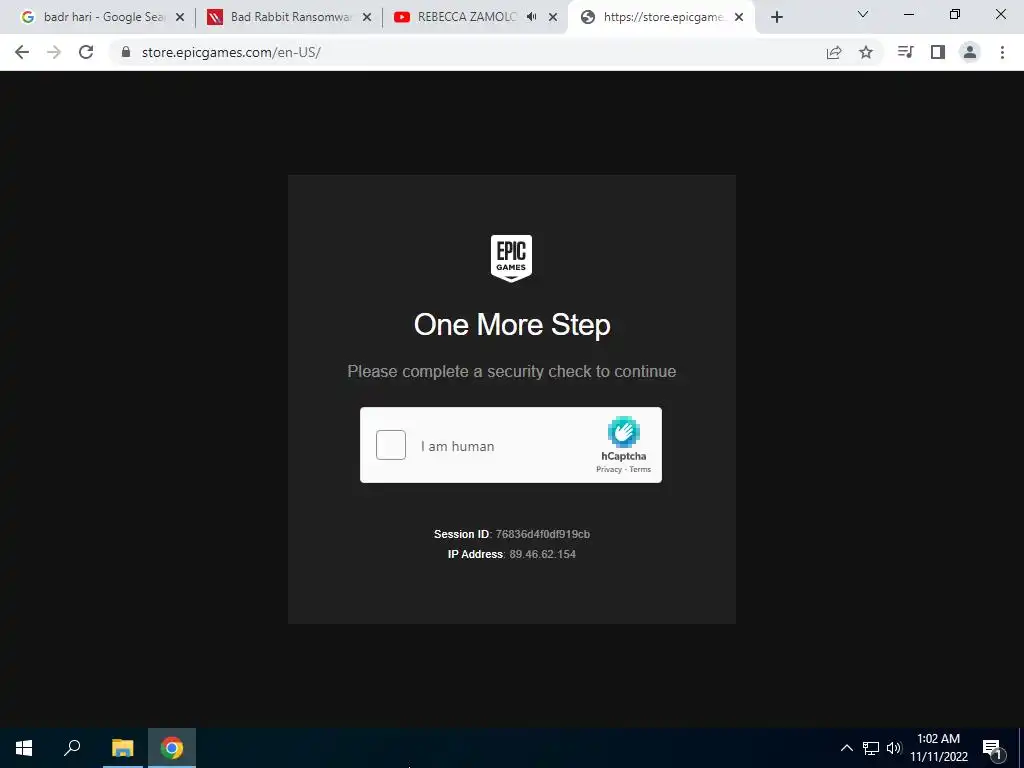The height and width of the screenshot is (768, 1024).
Task: Close the Bad Rabbit Ransomware tab
Action: click(x=367, y=18)
